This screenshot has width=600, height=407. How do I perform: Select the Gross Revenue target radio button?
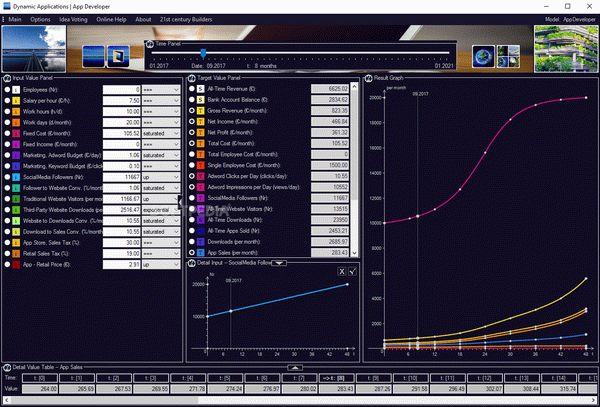192,111
